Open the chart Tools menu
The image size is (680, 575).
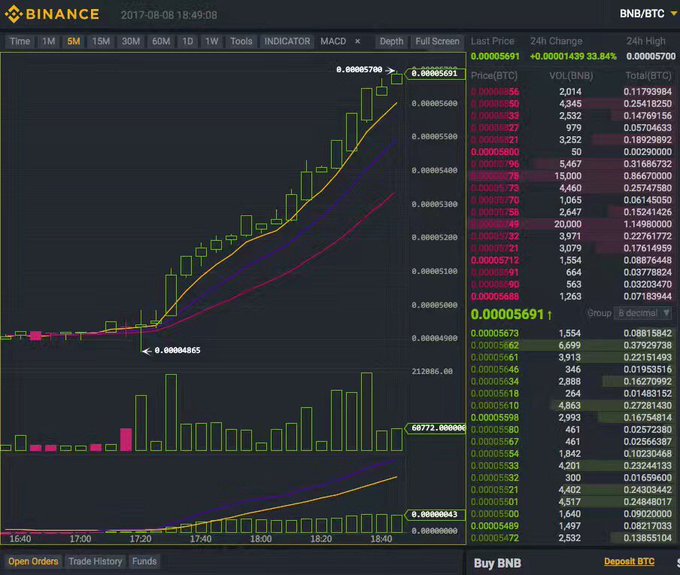tap(241, 41)
